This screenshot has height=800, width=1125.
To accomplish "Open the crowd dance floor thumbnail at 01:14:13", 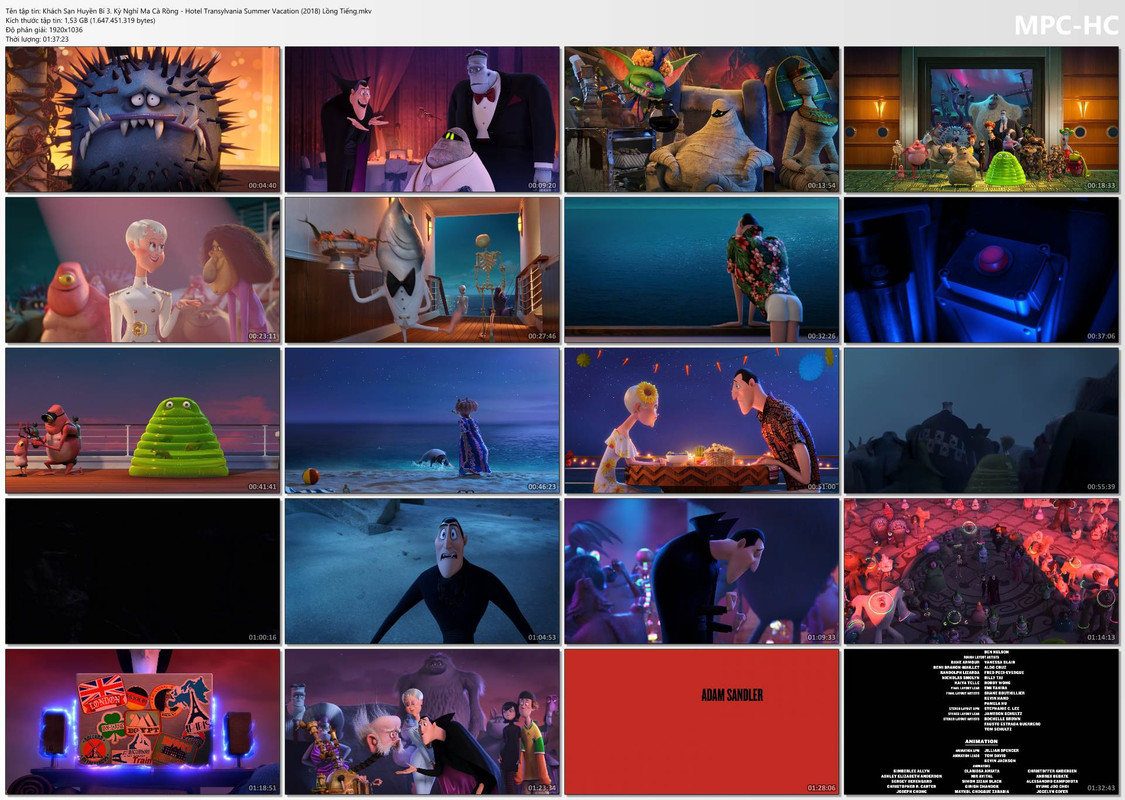I will 981,571.
